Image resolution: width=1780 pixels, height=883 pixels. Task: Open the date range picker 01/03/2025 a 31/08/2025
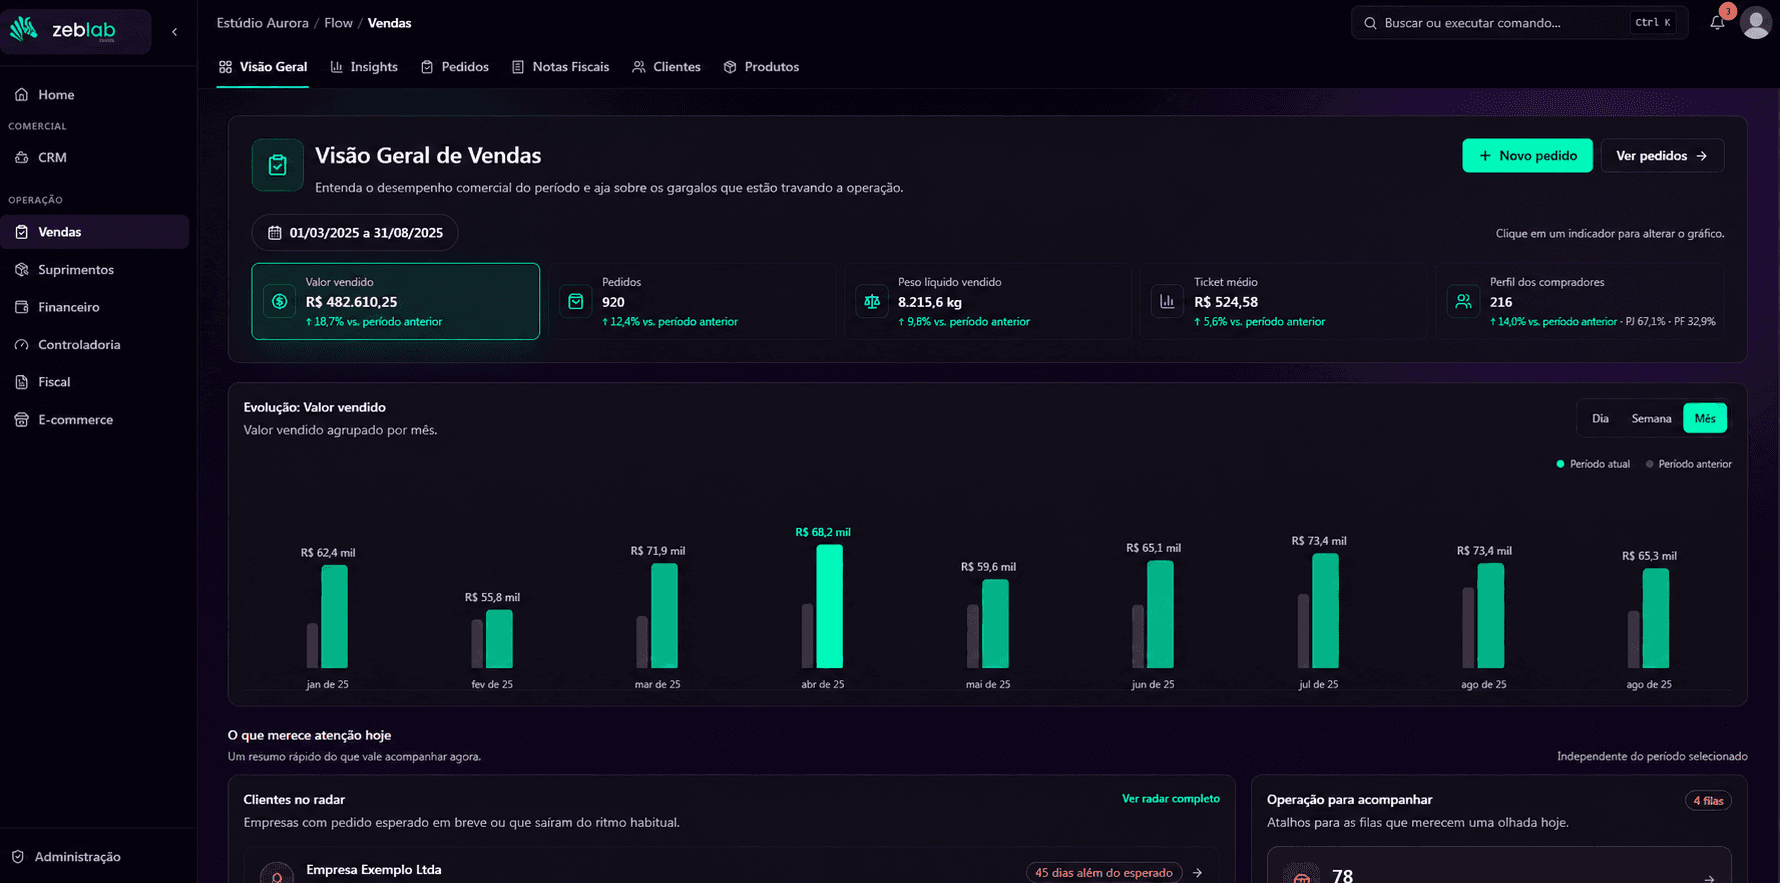[355, 233]
